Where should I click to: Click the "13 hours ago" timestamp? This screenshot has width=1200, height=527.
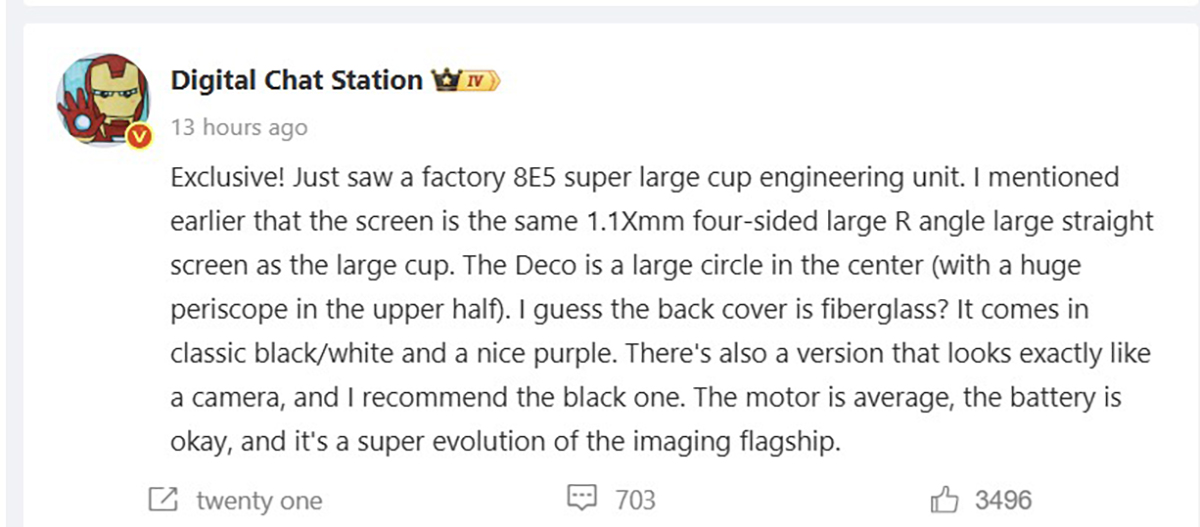coord(239,128)
